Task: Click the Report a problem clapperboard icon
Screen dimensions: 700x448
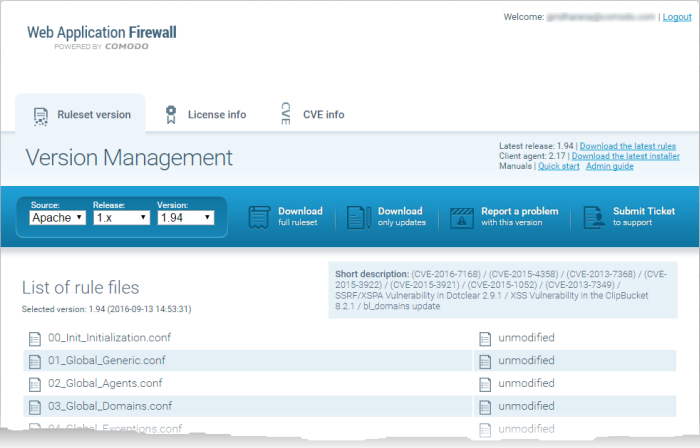Action: point(461,217)
